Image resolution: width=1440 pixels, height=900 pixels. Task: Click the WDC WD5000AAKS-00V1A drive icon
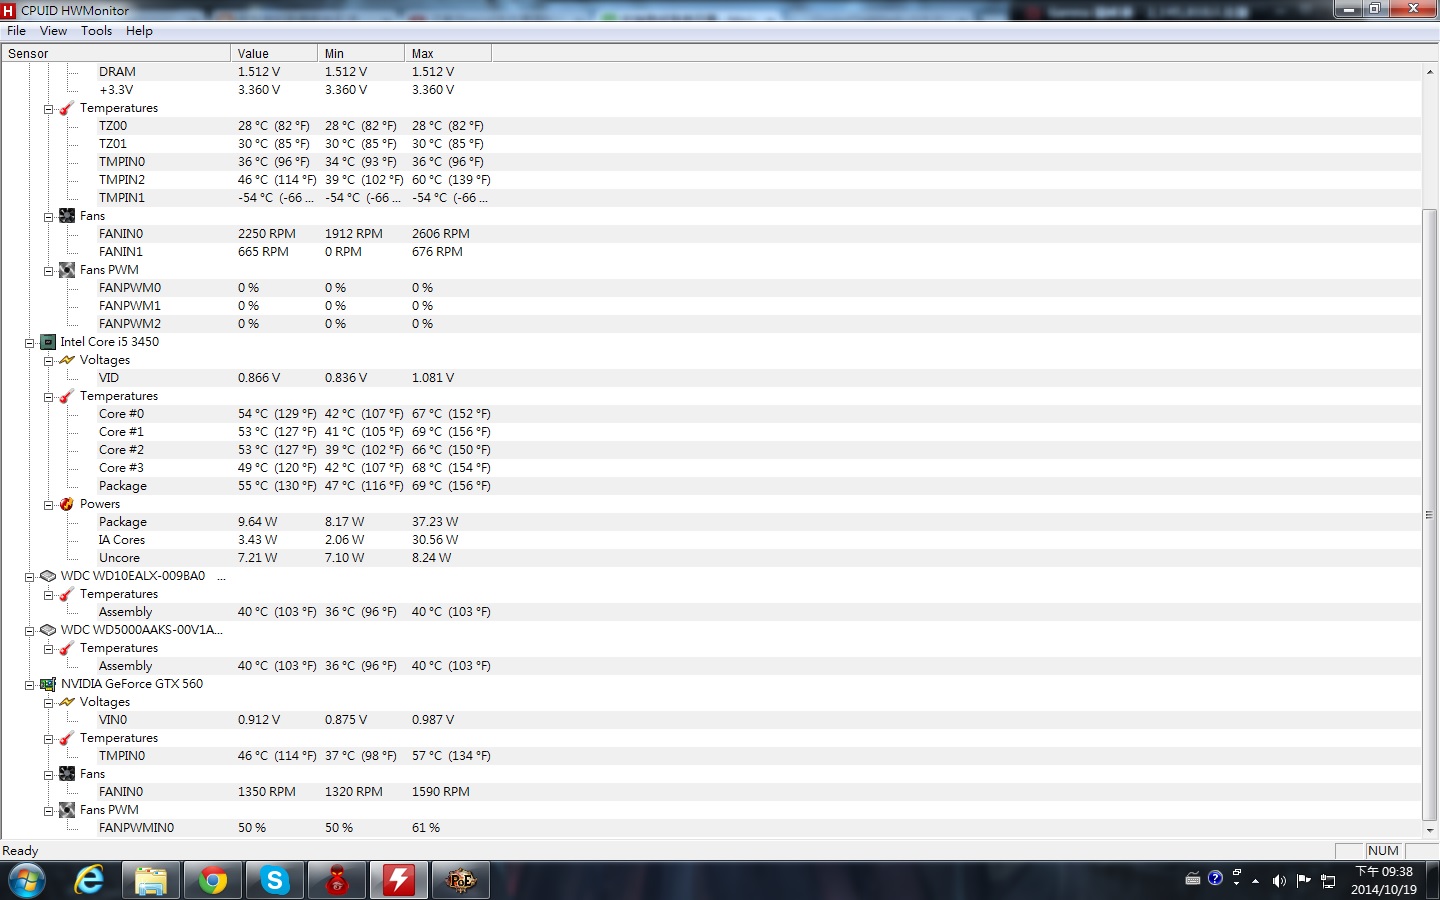[x=48, y=630]
